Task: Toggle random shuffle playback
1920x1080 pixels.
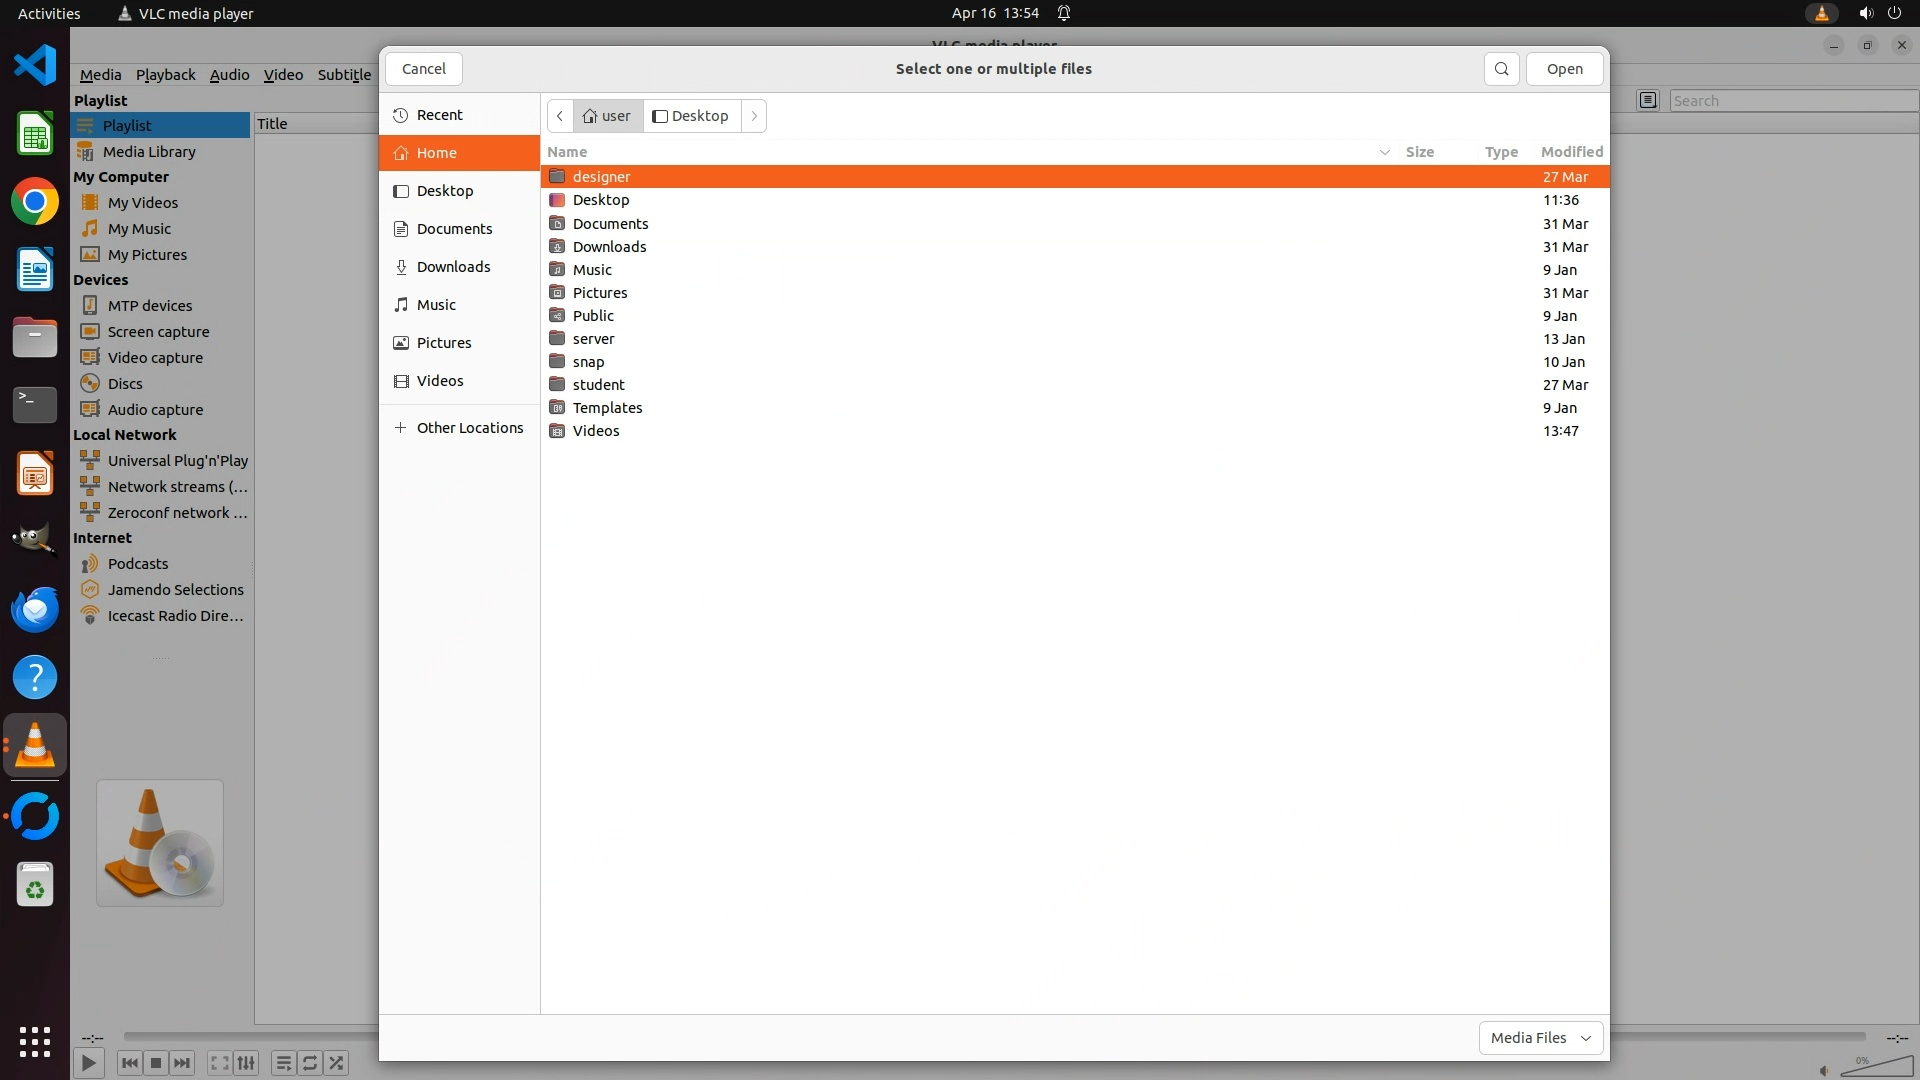Action: tap(337, 1063)
